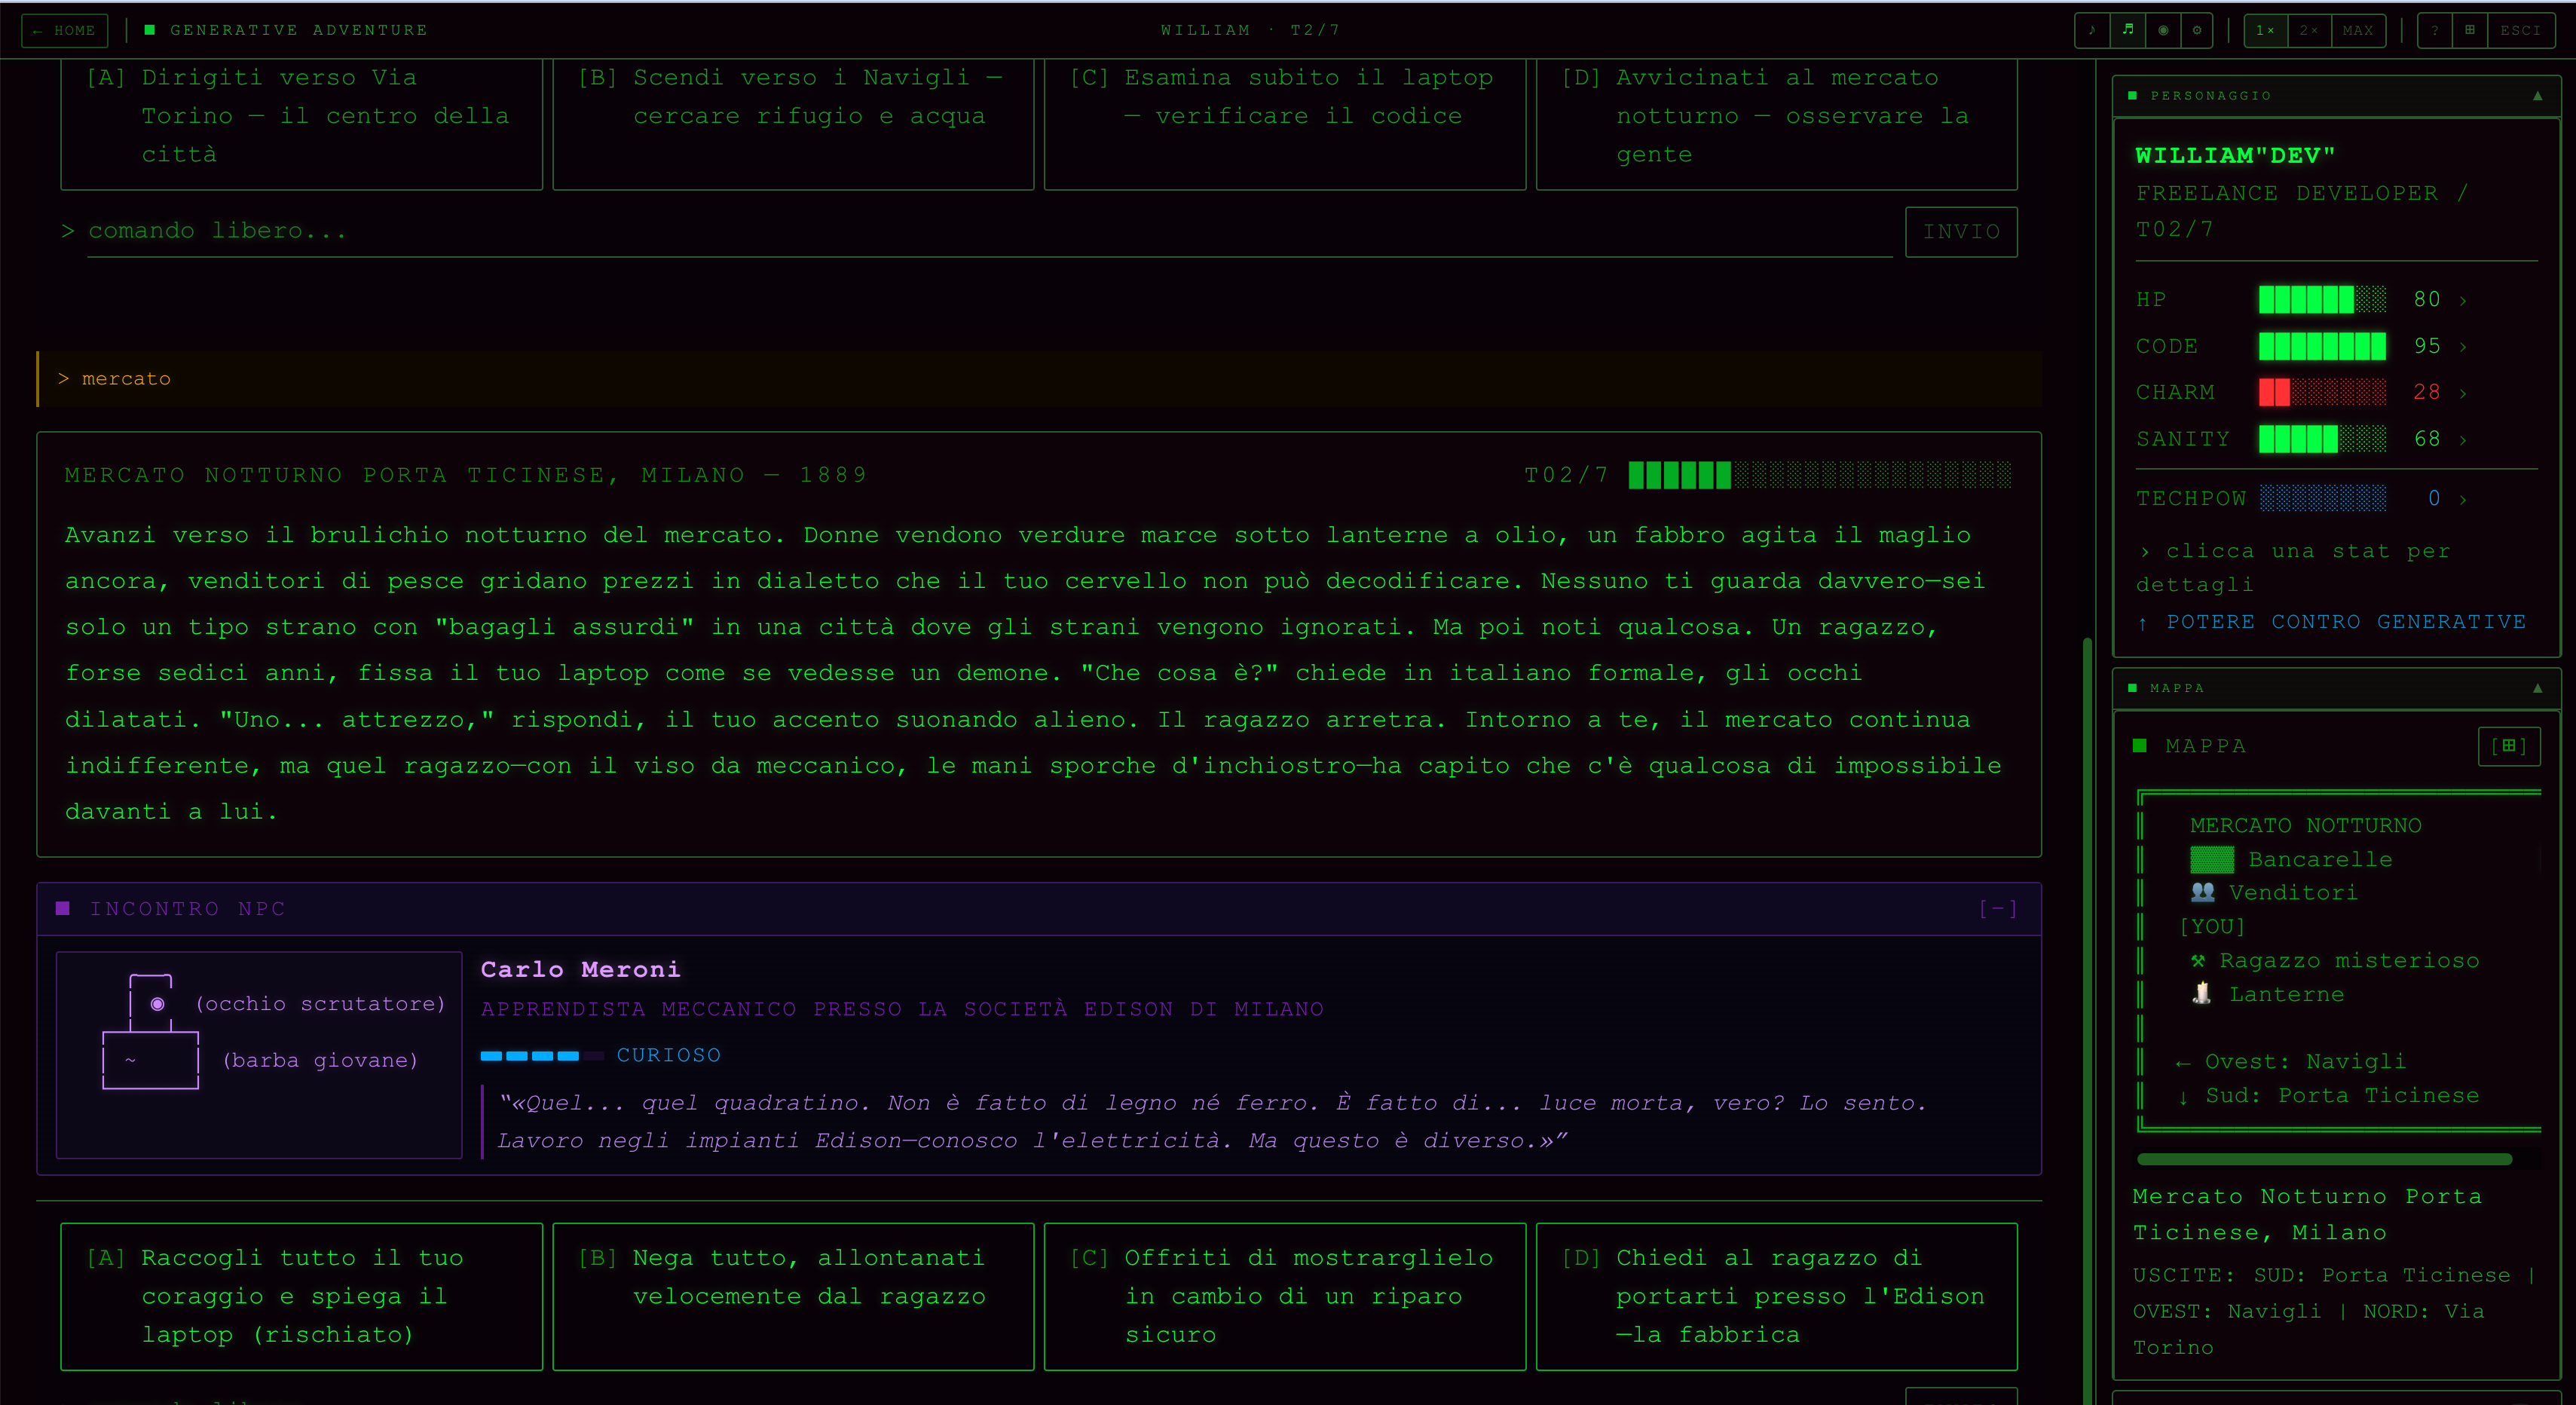Expand TECHPOW stat details chevron
Viewport: 2576px width, 1405px height.
click(2462, 498)
